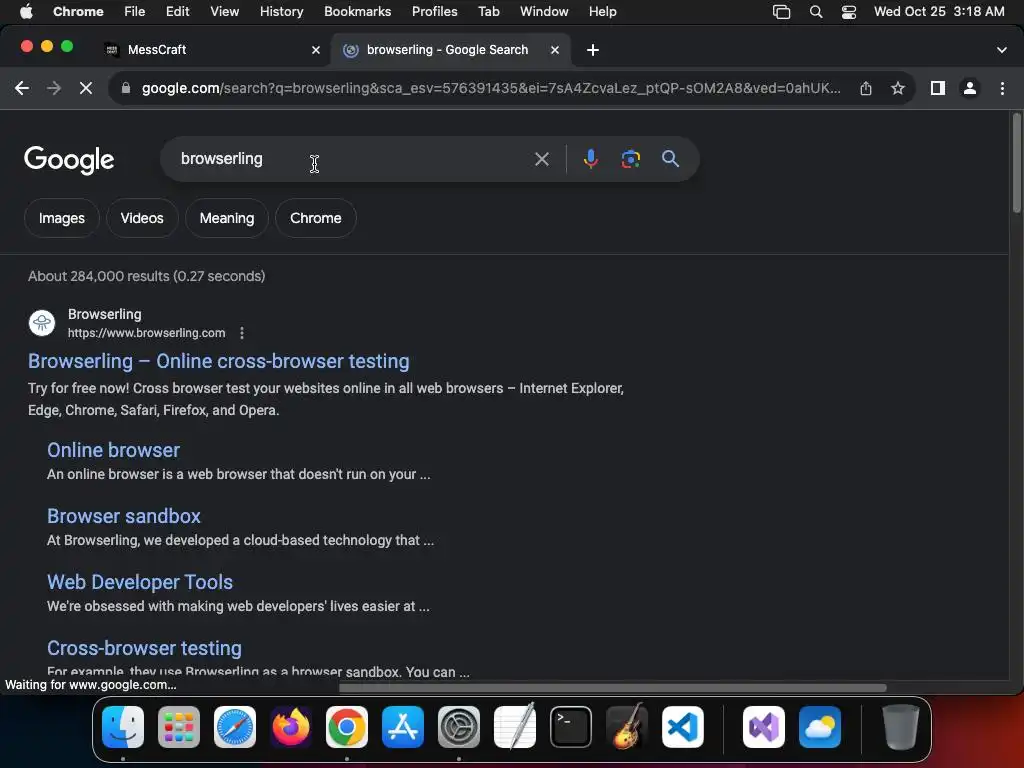Open Chrome side panel
This screenshot has height=768, width=1024.
(938, 88)
